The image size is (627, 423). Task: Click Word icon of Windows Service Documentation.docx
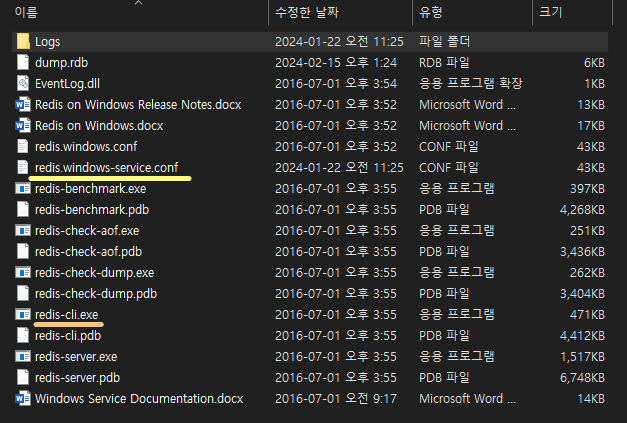(x=23, y=398)
